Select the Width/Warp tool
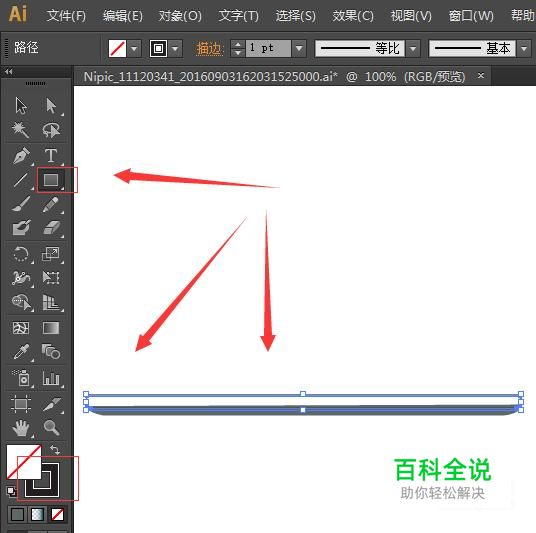This screenshot has height=533, width=536. (21, 278)
